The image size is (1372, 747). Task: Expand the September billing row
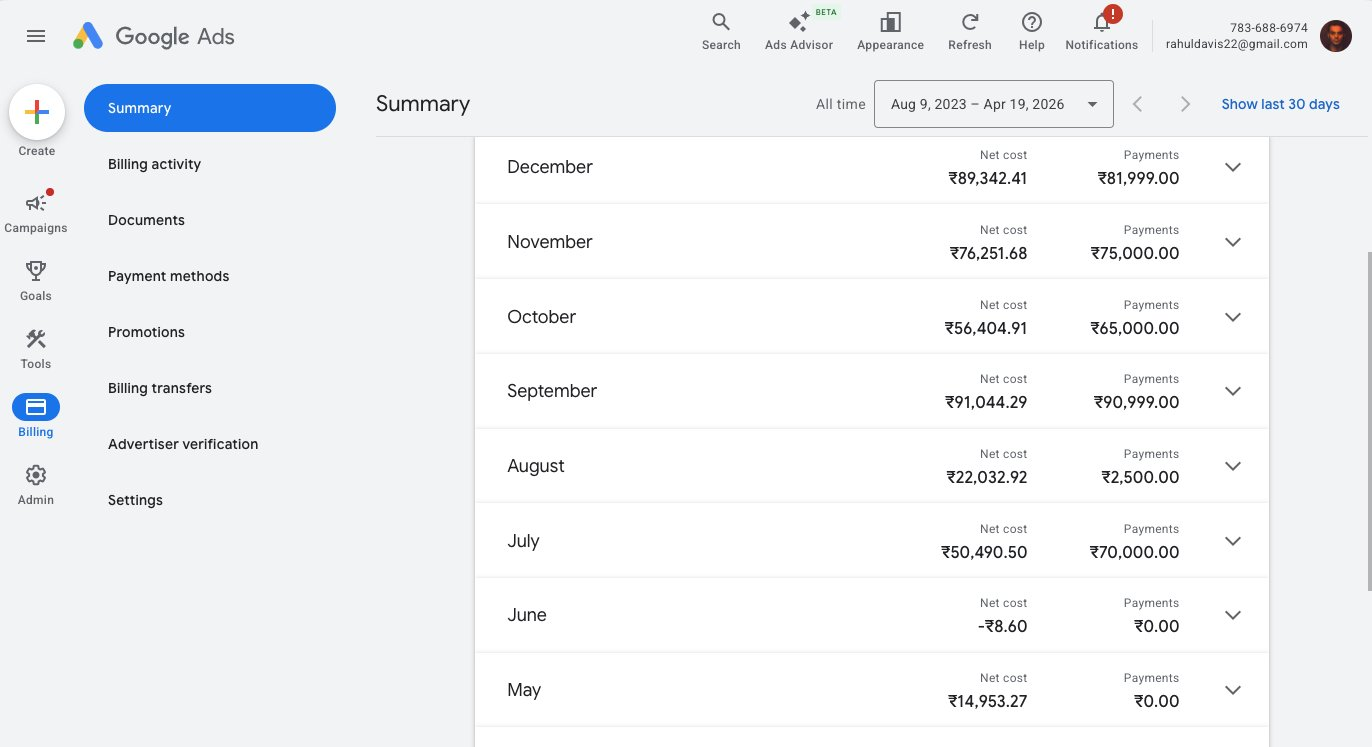[1232, 391]
